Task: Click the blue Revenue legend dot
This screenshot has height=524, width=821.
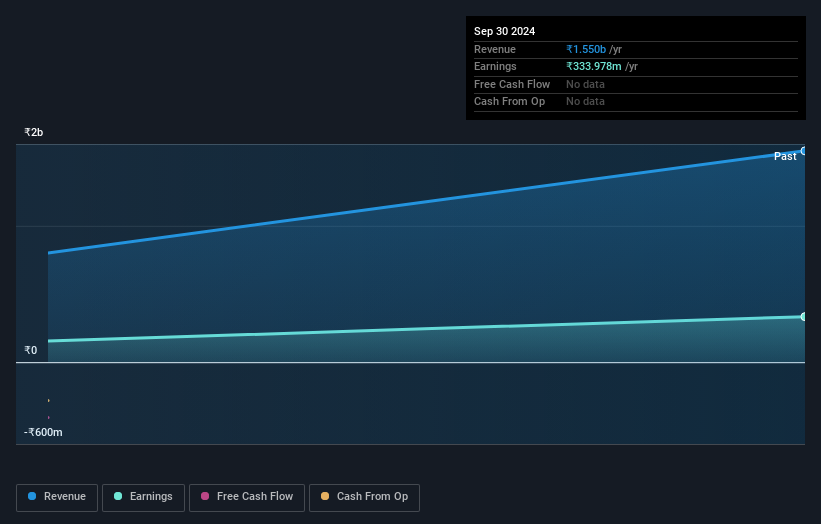Action: pyautogui.click(x=32, y=496)
